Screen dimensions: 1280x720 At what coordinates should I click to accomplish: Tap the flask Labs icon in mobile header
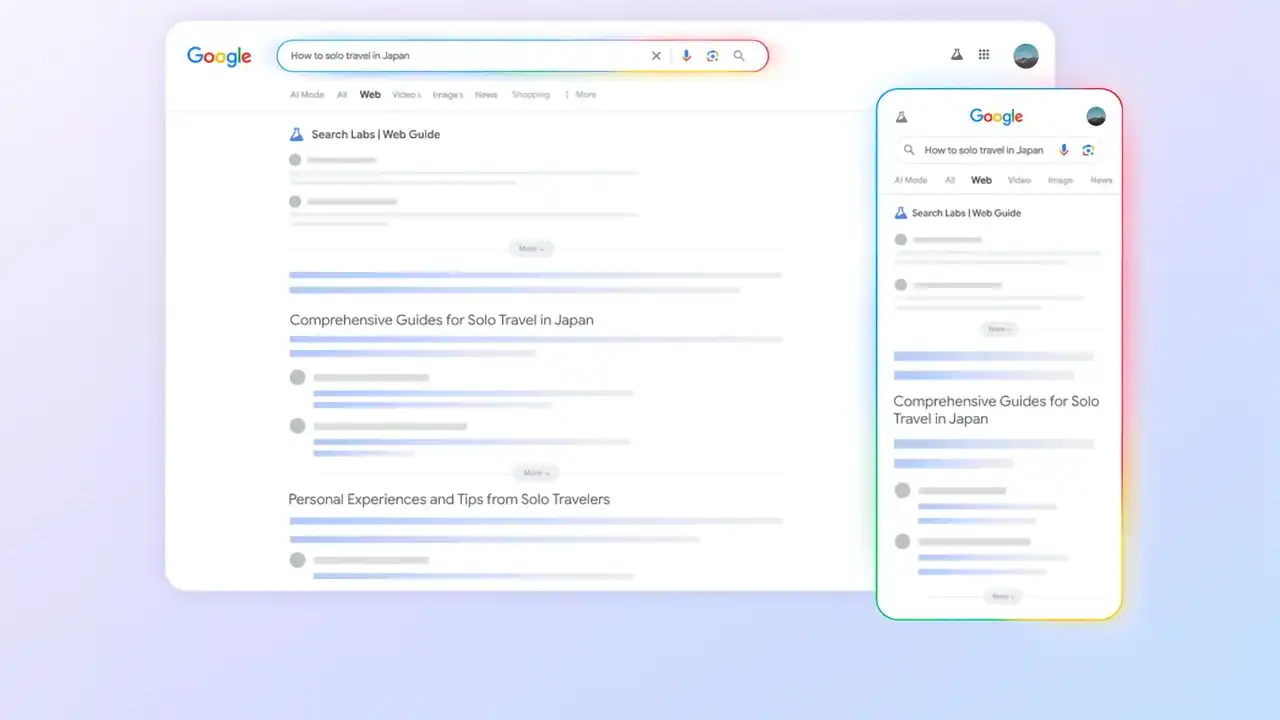point(902,117)
